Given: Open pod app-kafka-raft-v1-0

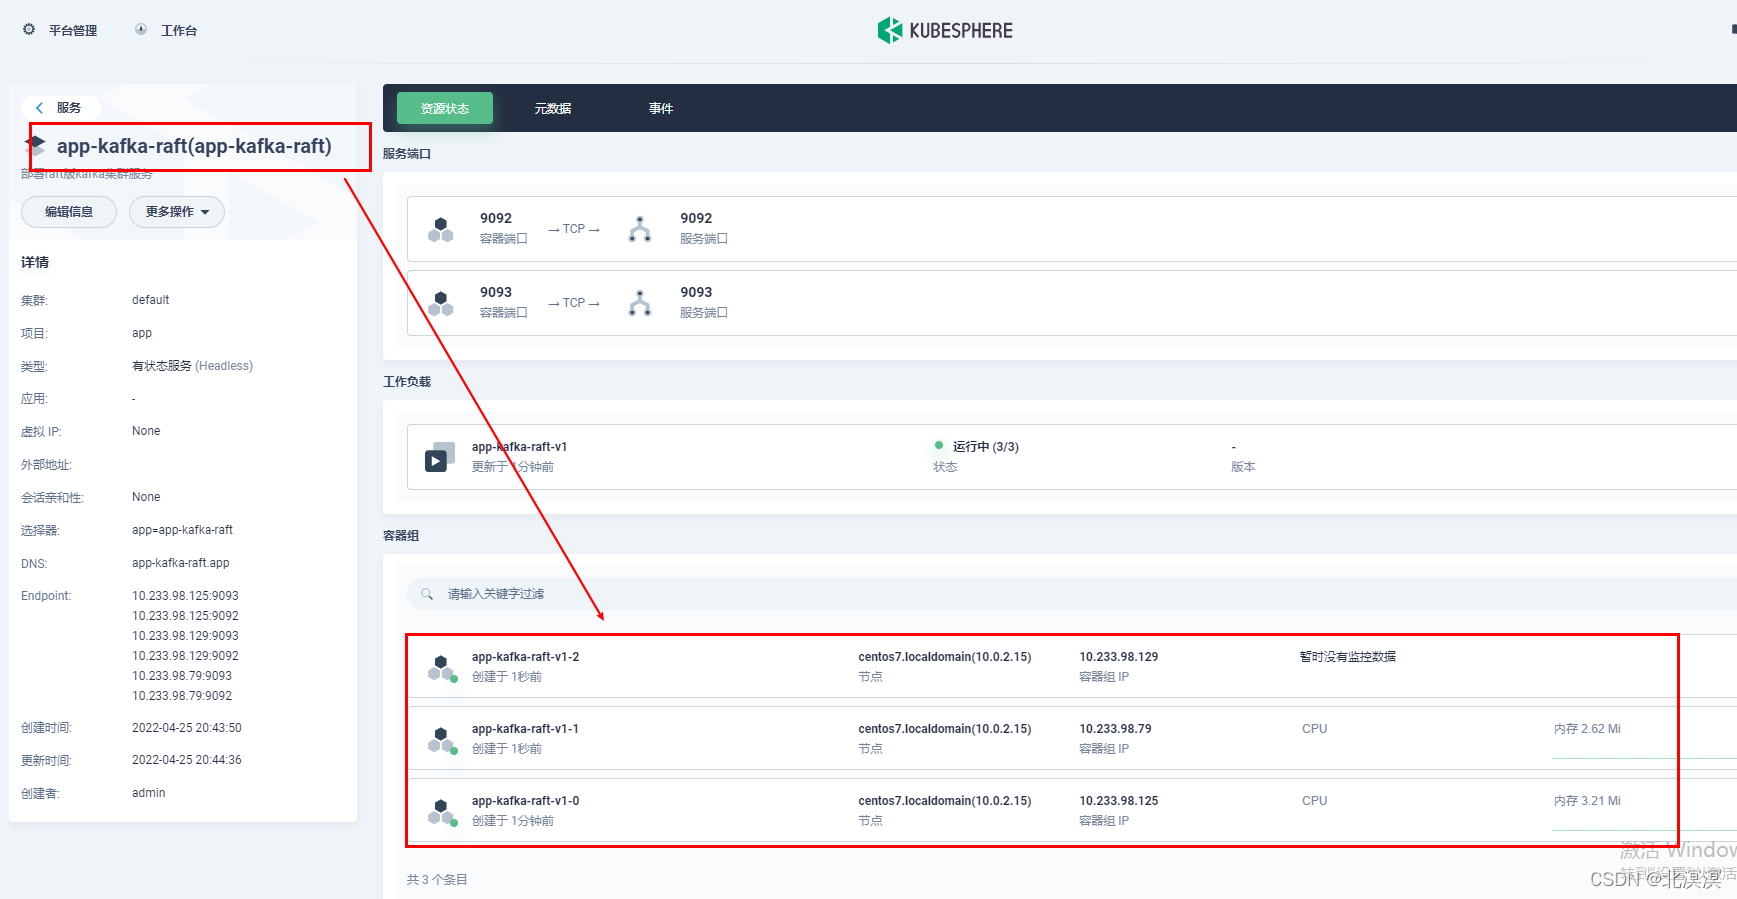Looking at the screenshot, I should point(525,801).
